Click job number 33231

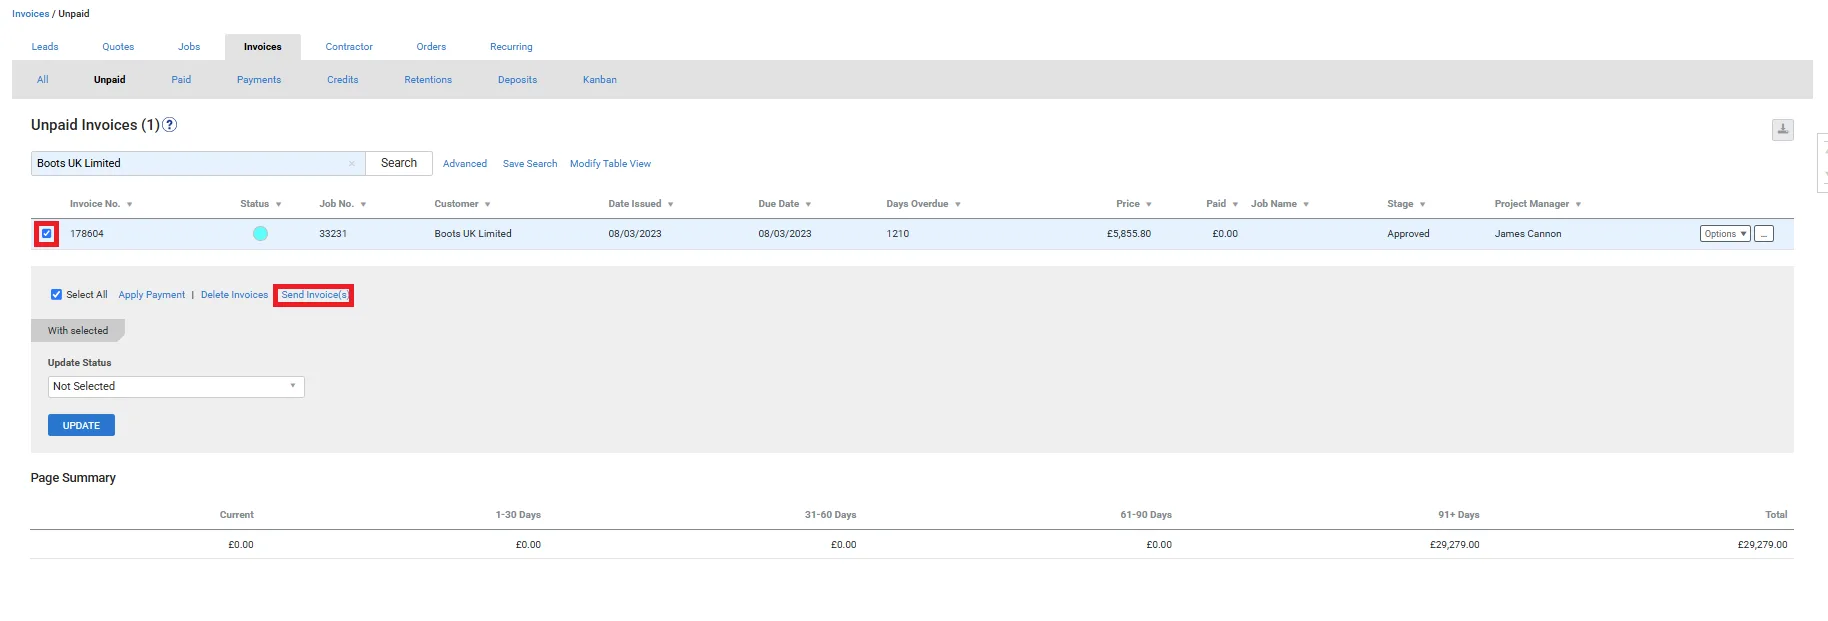coord(333,234)
